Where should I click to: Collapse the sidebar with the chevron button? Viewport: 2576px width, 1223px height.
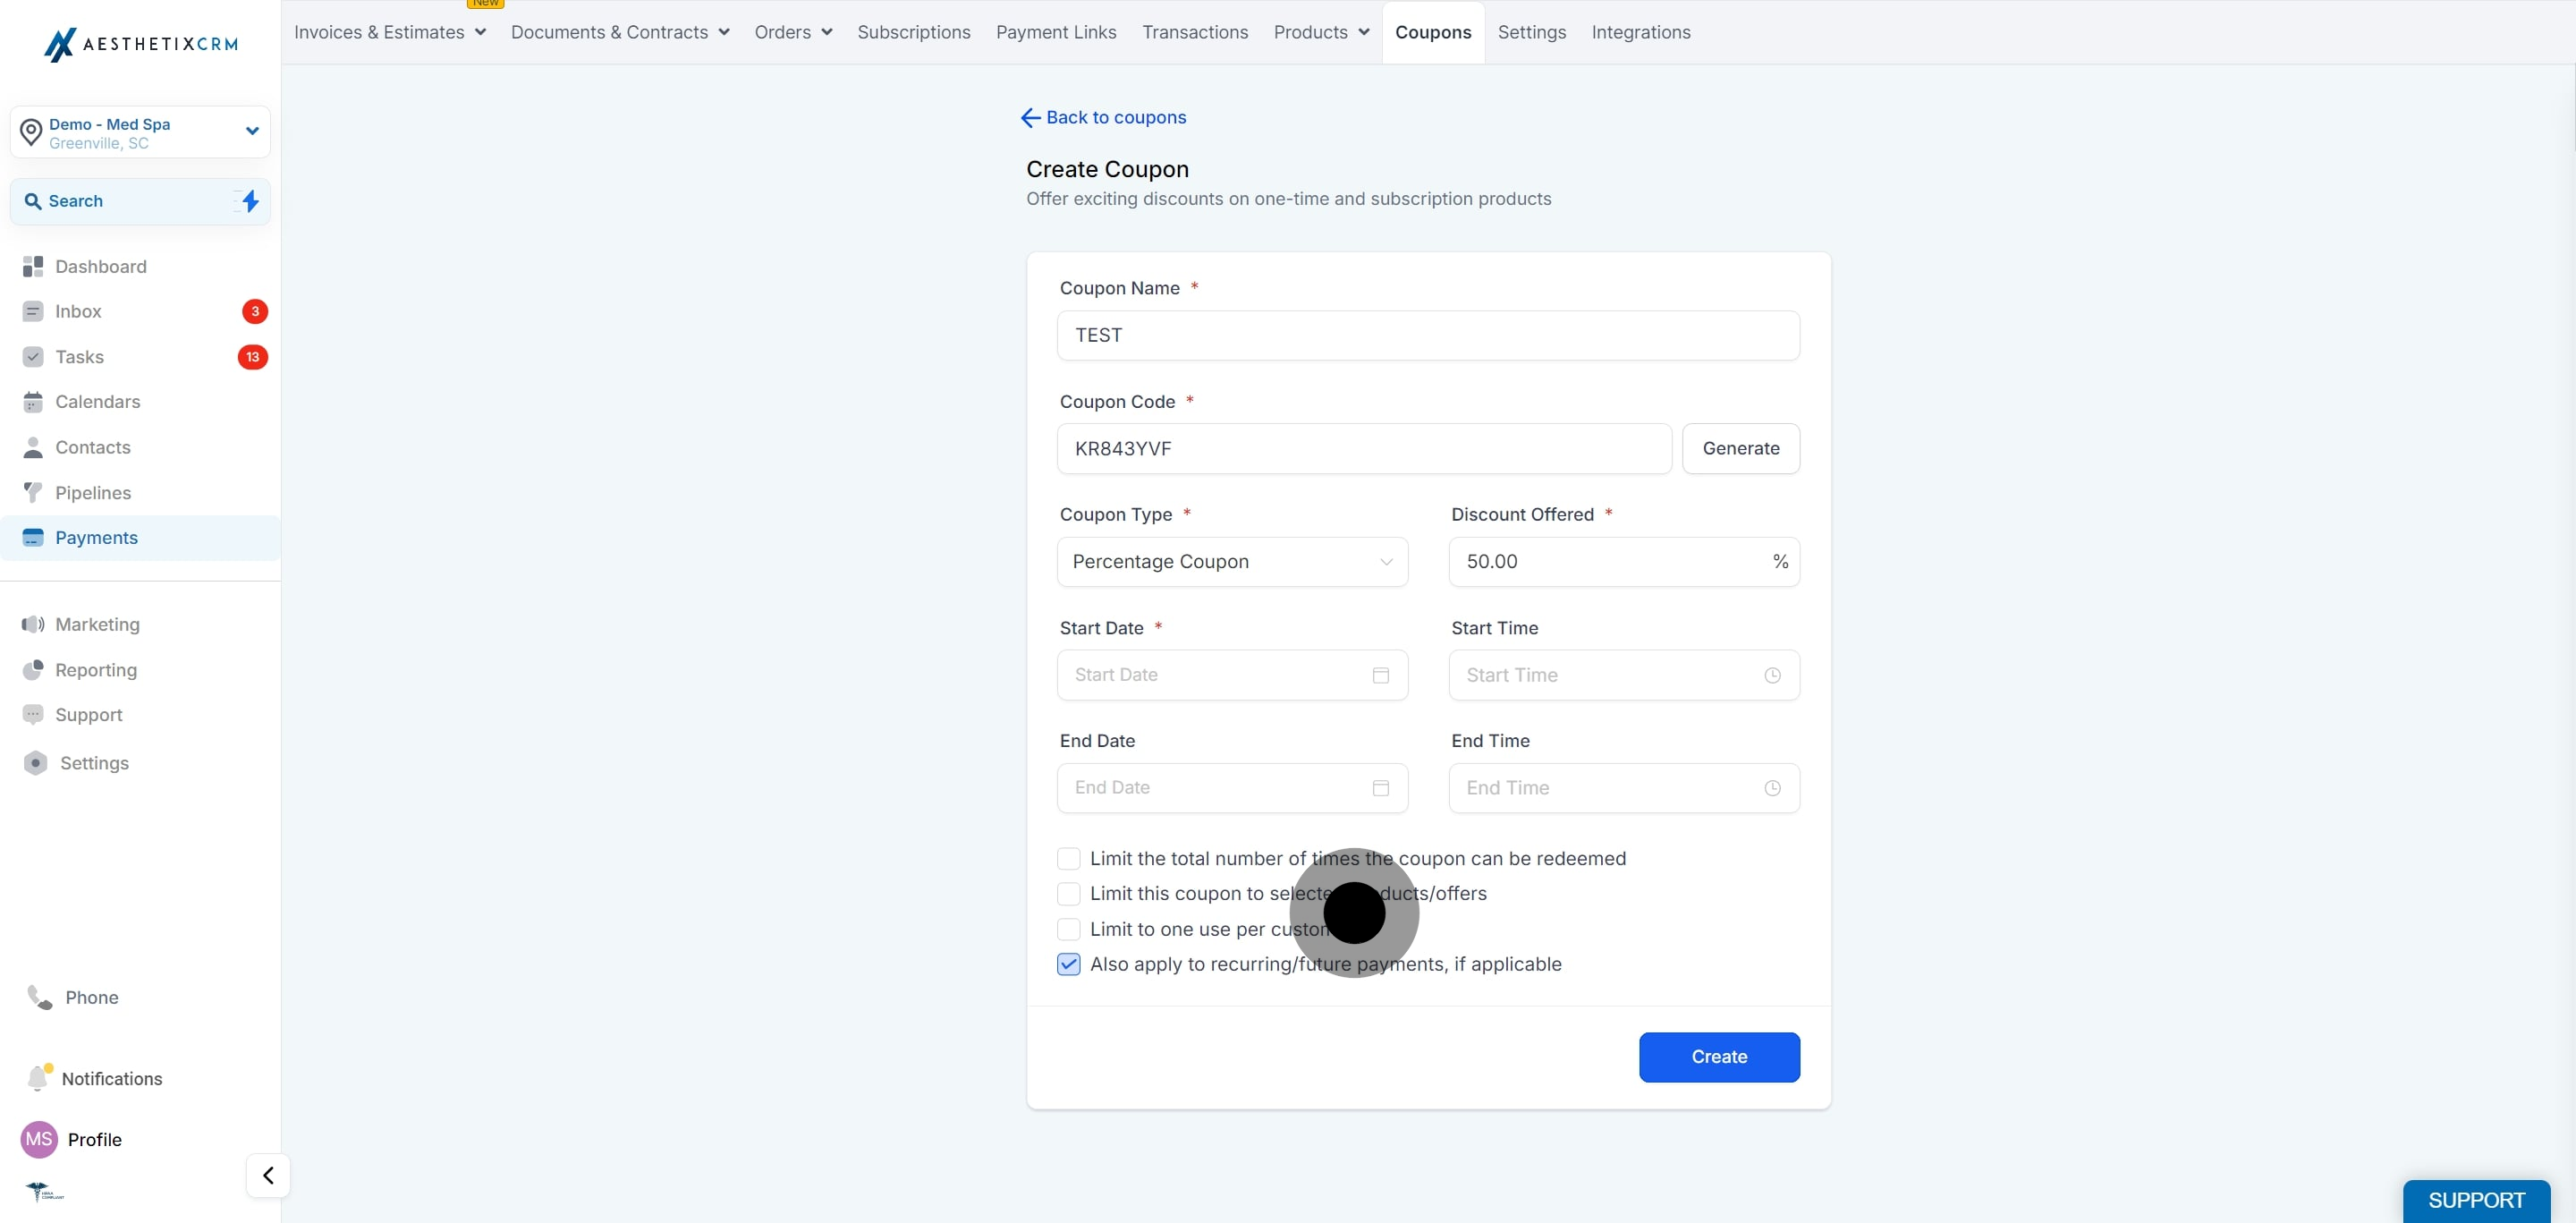coord(268,1175)
